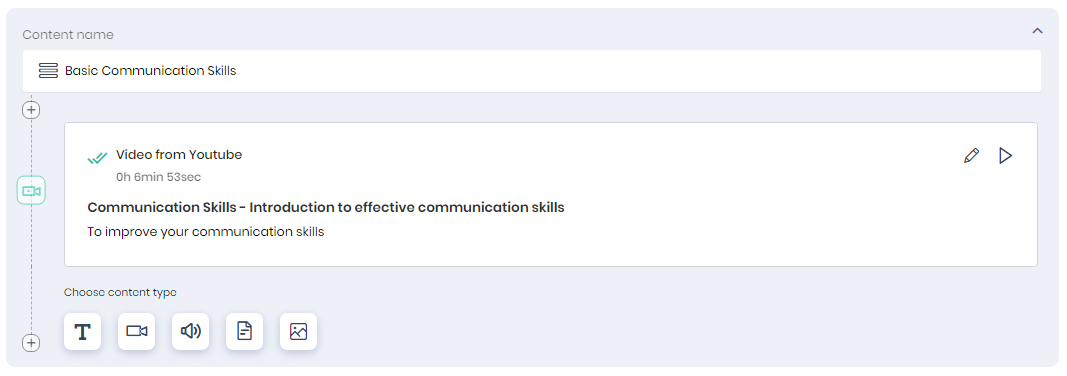Click the stacked lines icon beside content name

coord(48,70)
